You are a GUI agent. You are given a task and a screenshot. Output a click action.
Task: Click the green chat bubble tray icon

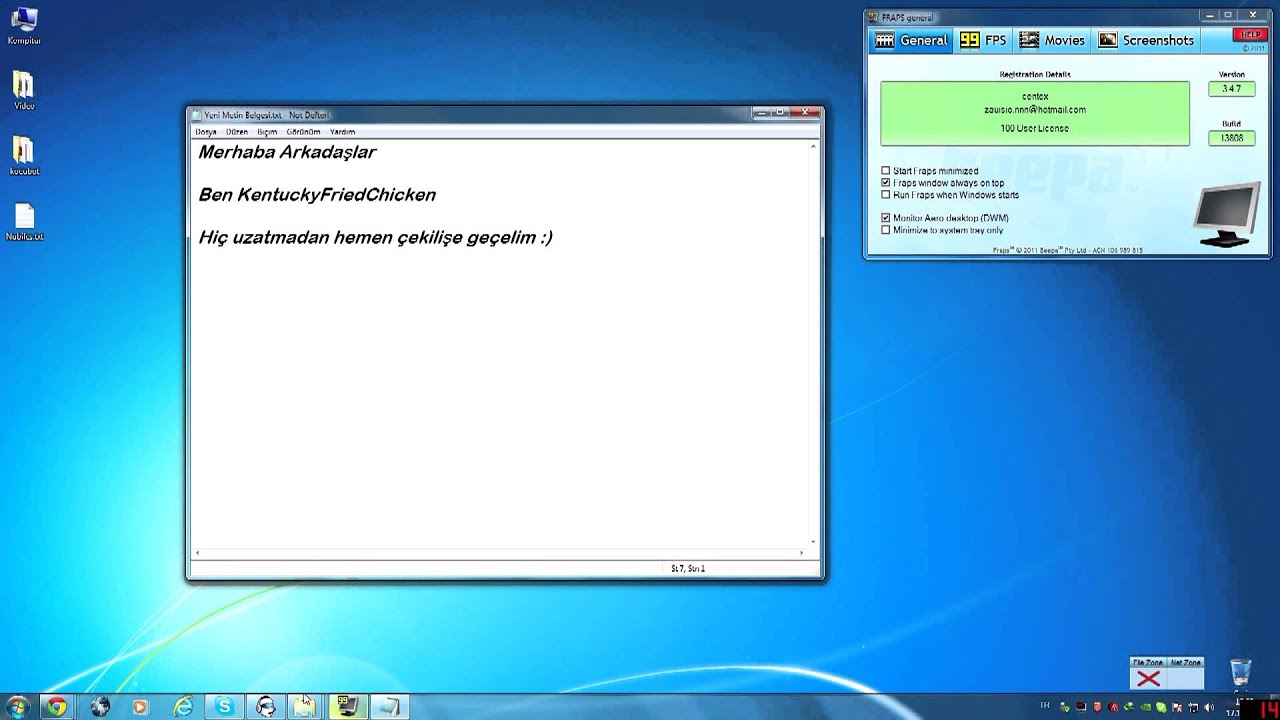pyautogui.click(x=1161, y=706)
